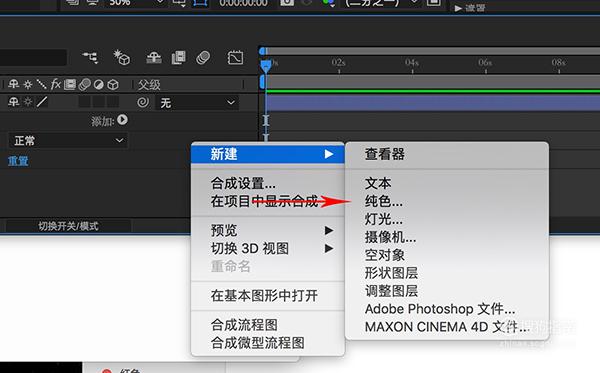Click the snapshot camera icon in viewer bar
600x373 pixels.
287,3
